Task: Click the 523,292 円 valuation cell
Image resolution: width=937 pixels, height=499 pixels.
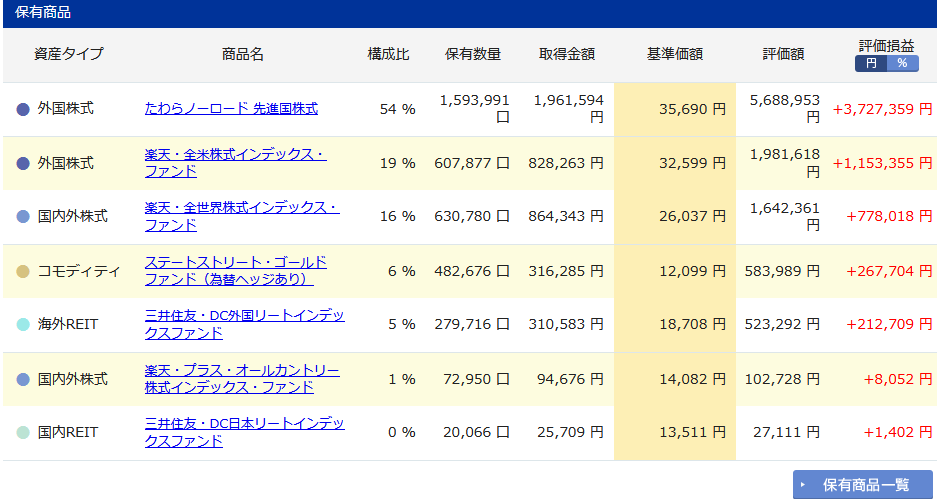Action: point(783,324)
